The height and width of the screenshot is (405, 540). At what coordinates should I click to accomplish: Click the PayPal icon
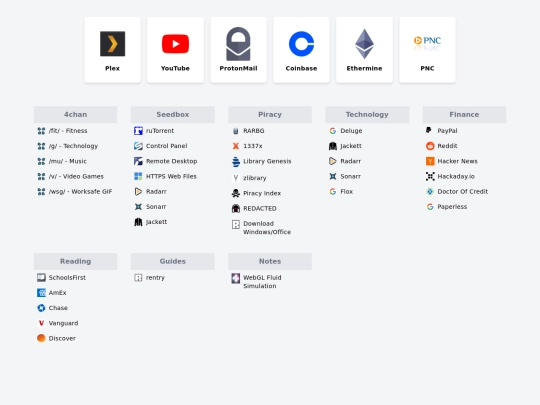(x=430, y=131)
